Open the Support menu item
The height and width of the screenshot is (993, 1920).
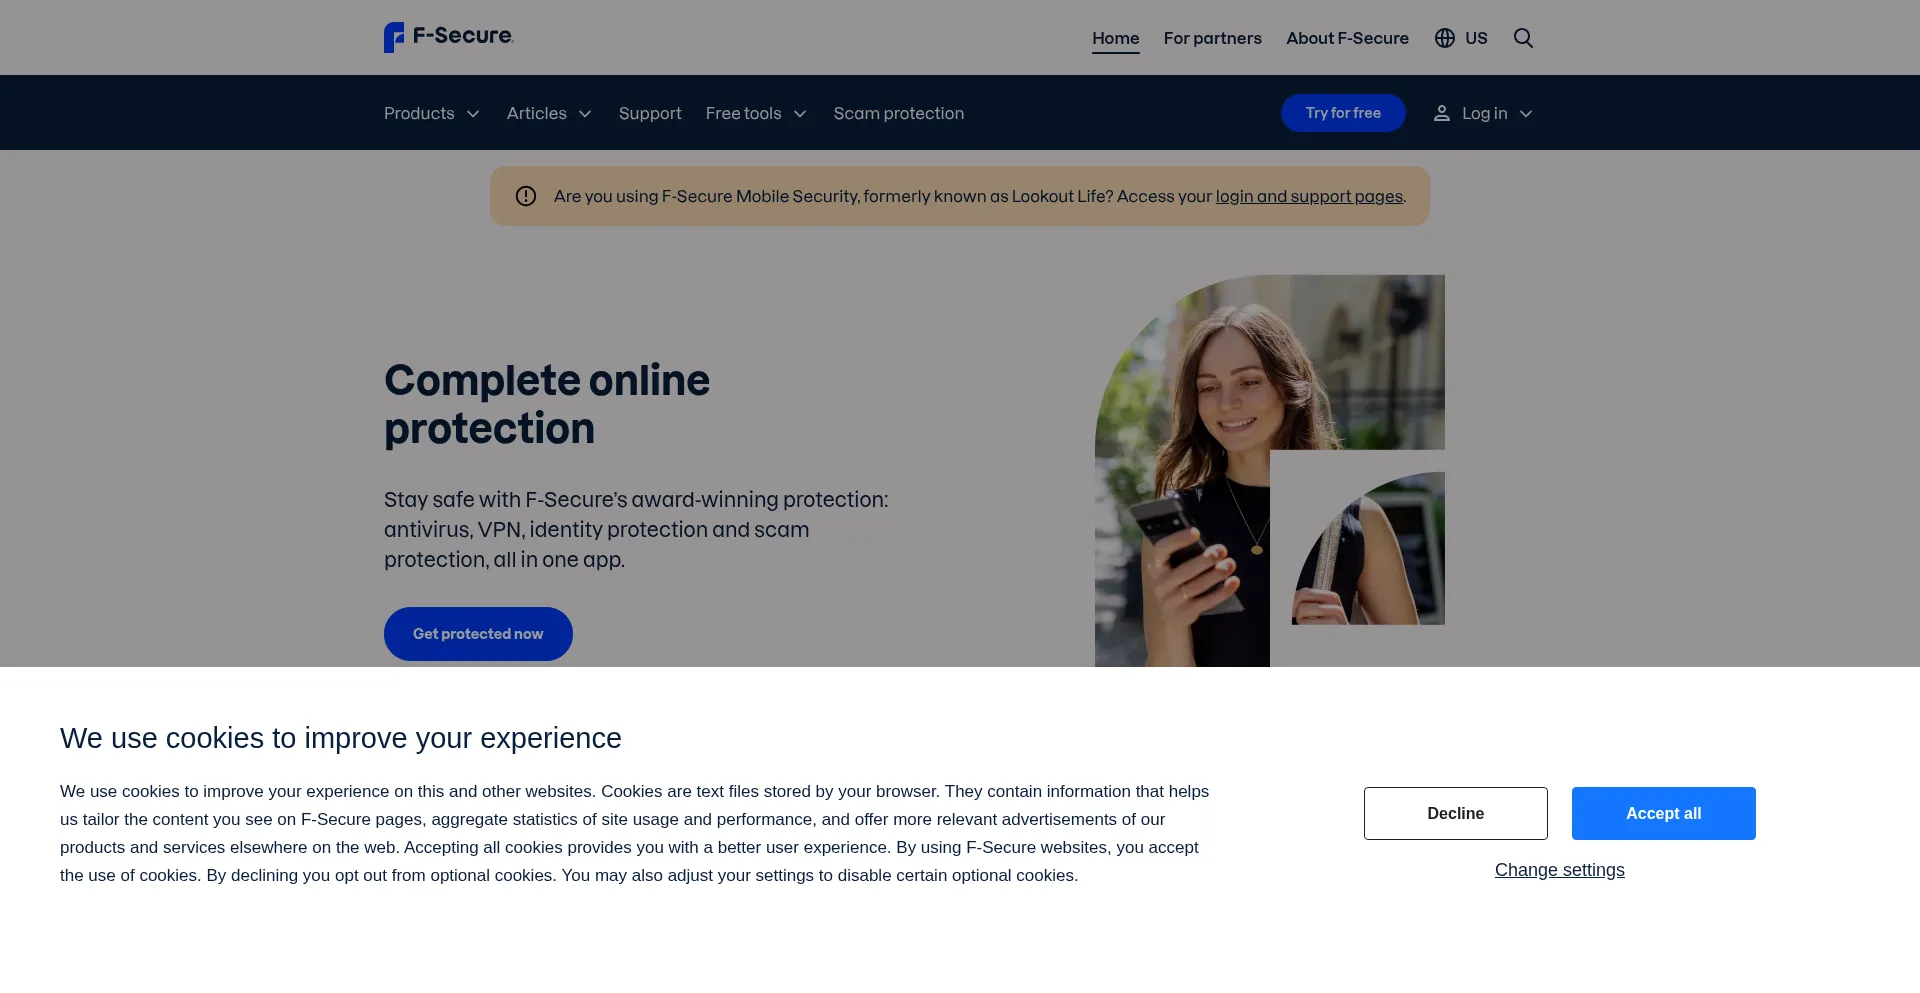pyautogui.click(x=650, y=113)
